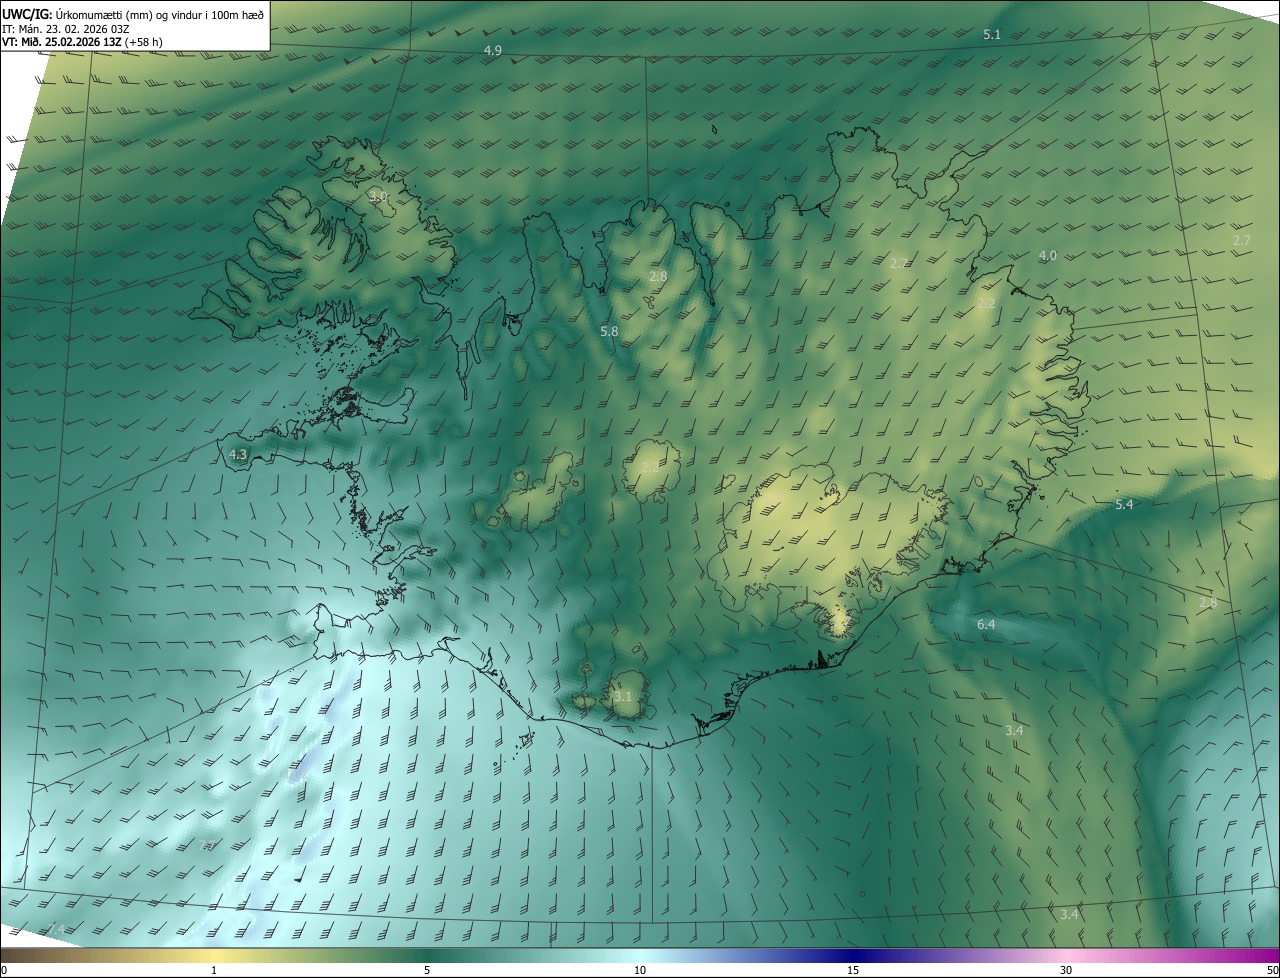Click the color scale tick label 1
Viewport: 1280px width, 978px height.
(214, 970)
